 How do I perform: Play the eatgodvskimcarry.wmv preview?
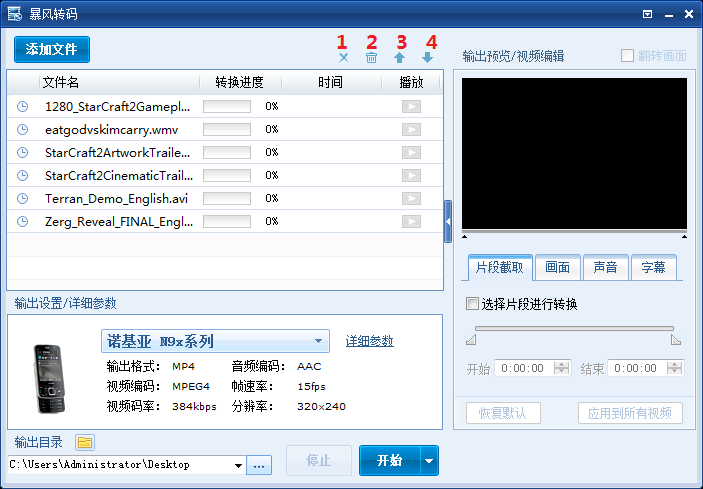[x=411, y=130]
